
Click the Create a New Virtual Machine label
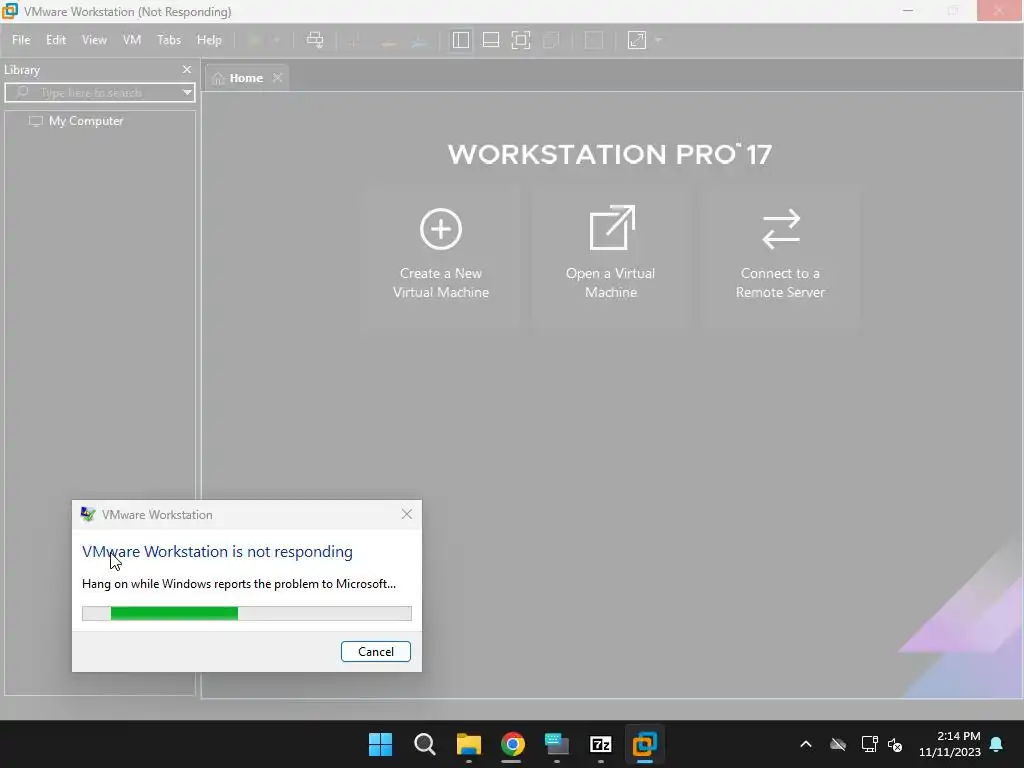click(x=441, y=283)
